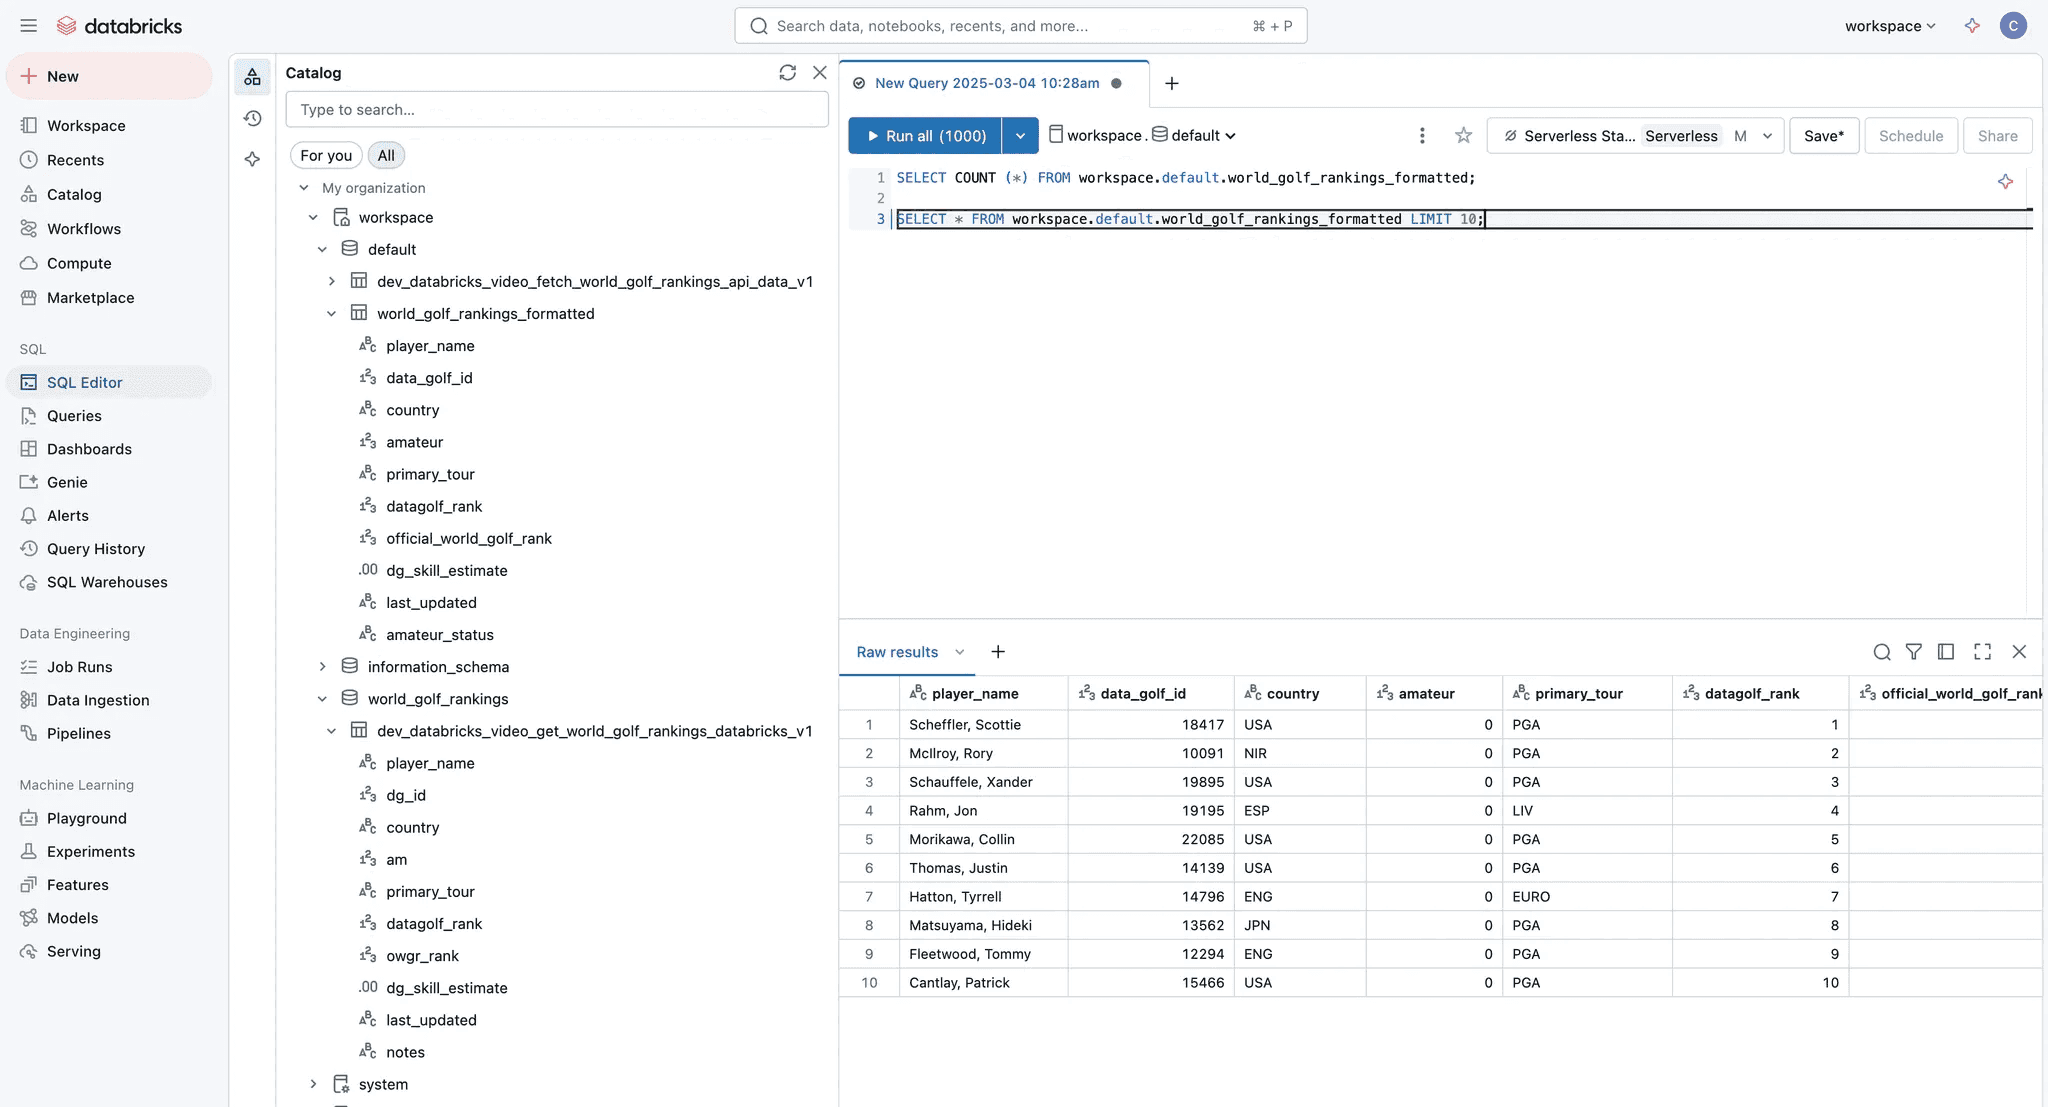Click the catalog Type to search field

pos(556,110)
